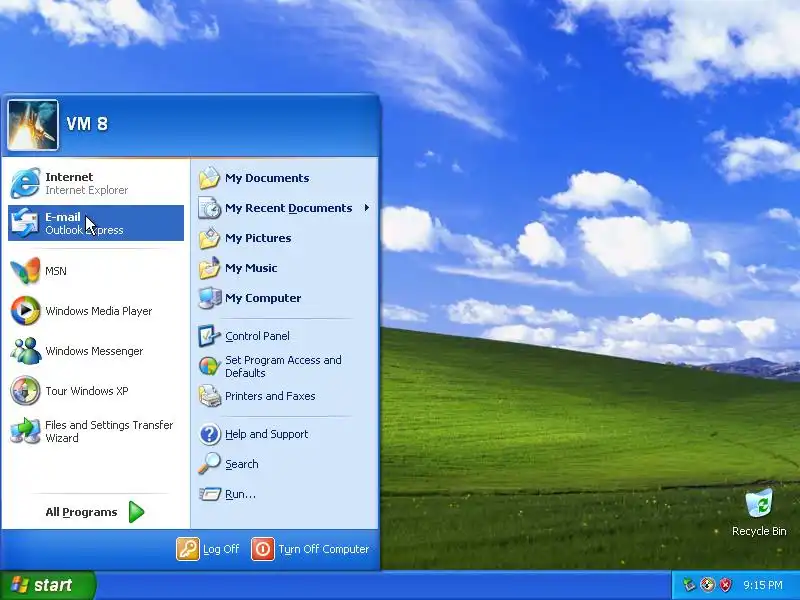Open Files and Settings Transfer Wizard icon
The image size is (800, 600).
click(25, 431)
